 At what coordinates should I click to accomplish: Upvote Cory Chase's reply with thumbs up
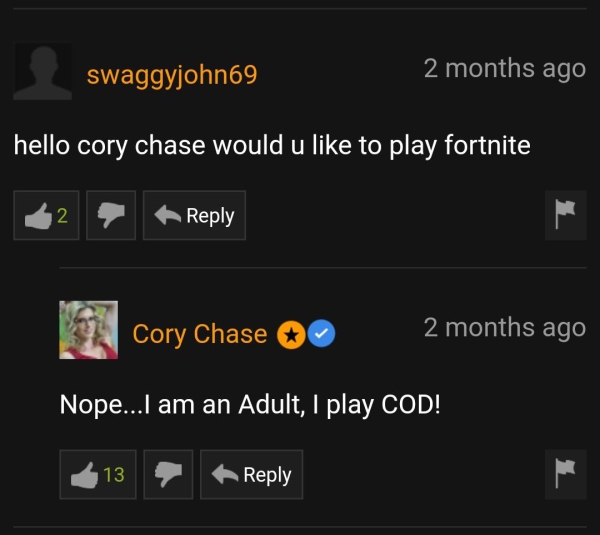coord(98,475)
